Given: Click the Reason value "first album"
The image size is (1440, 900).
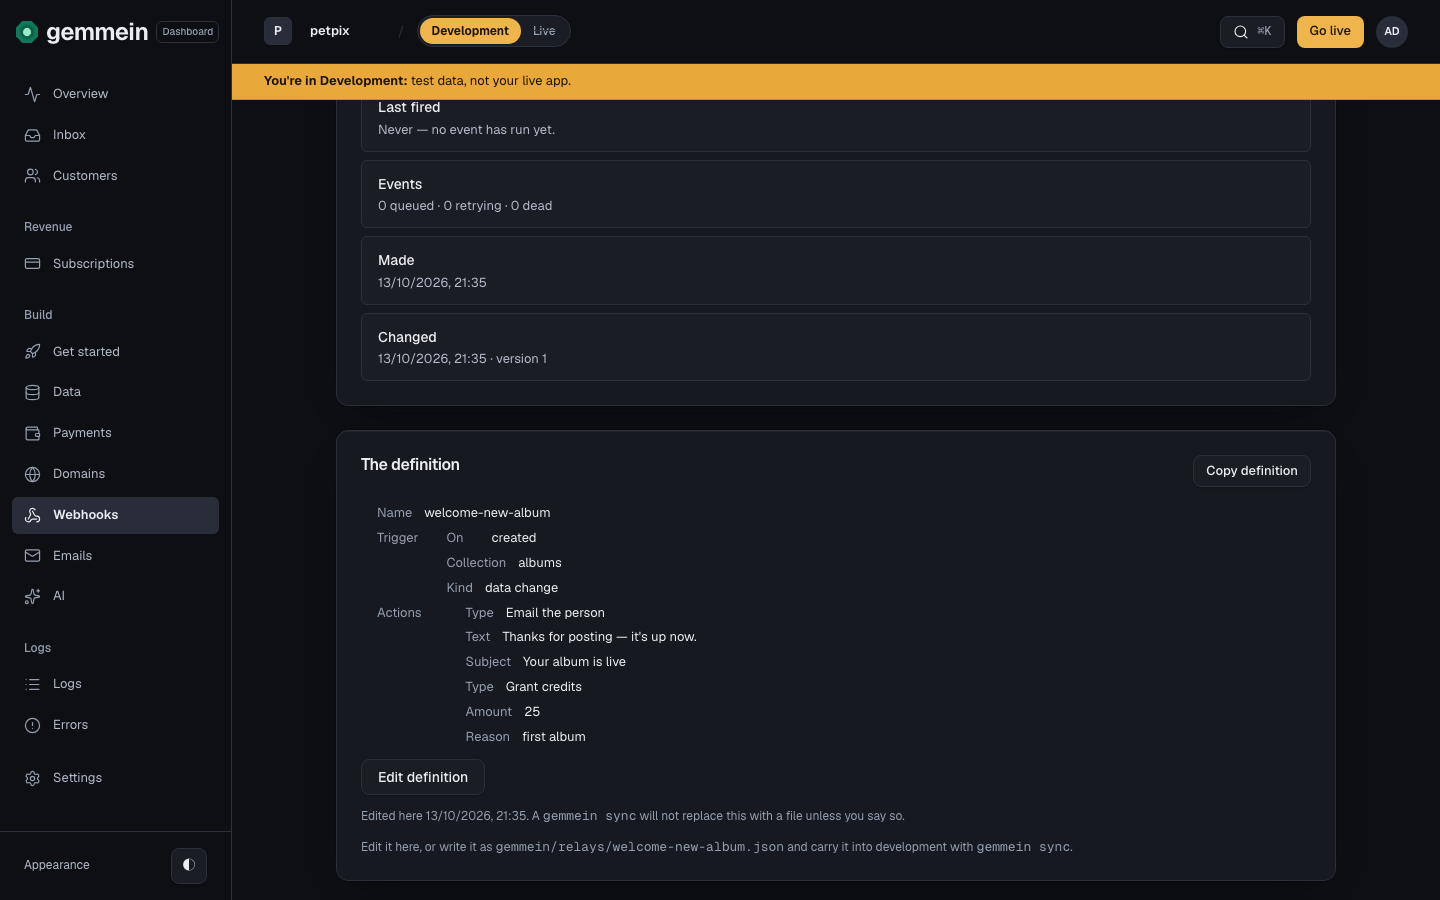Looking at the screenshot, I should click(x=554, y=737).
